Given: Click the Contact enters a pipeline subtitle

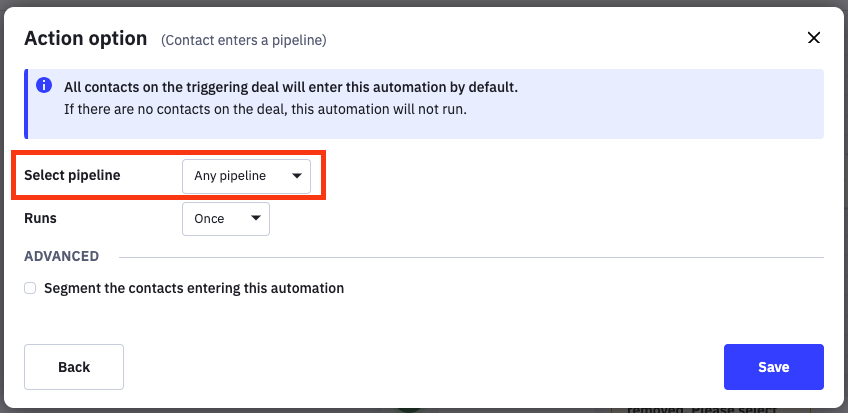Looking at the screenshot, I should point(243,40).
